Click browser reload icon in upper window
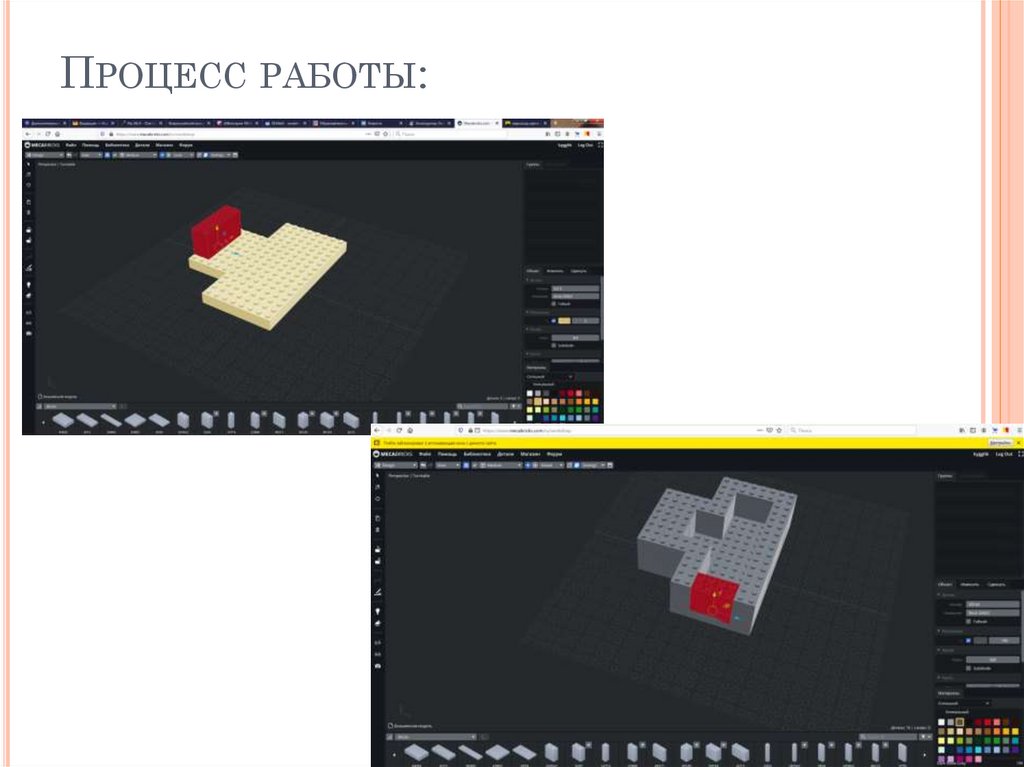 point(48,134)
